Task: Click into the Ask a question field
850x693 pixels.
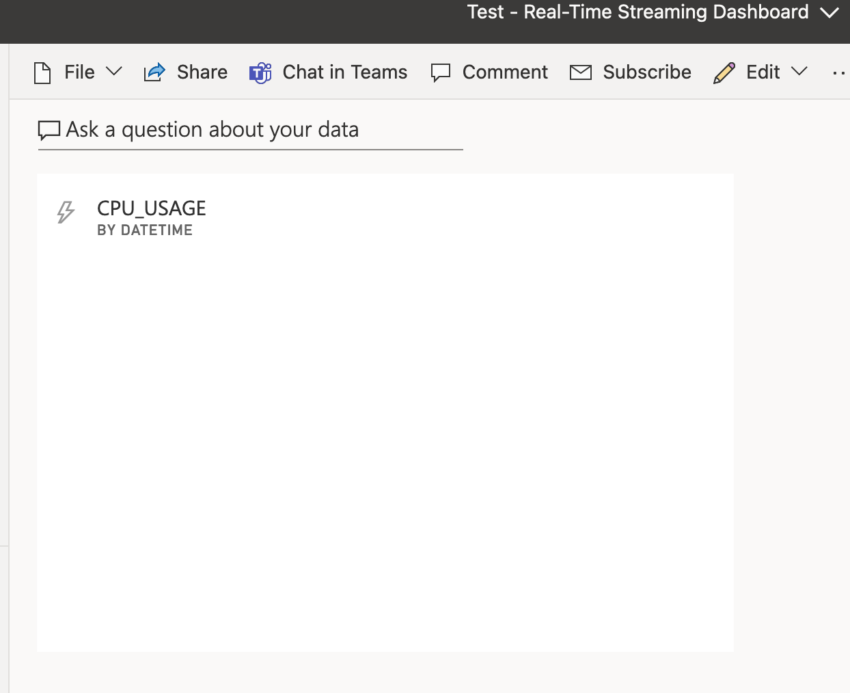Action: (x=250, y=129)
